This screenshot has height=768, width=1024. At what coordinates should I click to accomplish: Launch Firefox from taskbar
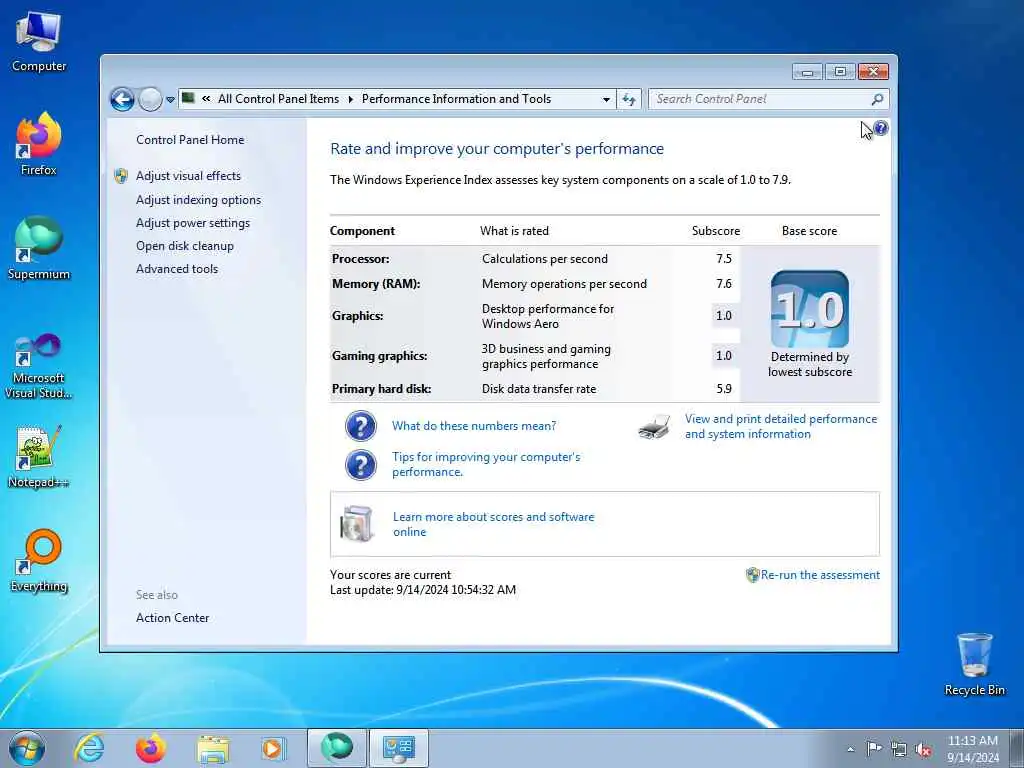(x=150, y=748)
